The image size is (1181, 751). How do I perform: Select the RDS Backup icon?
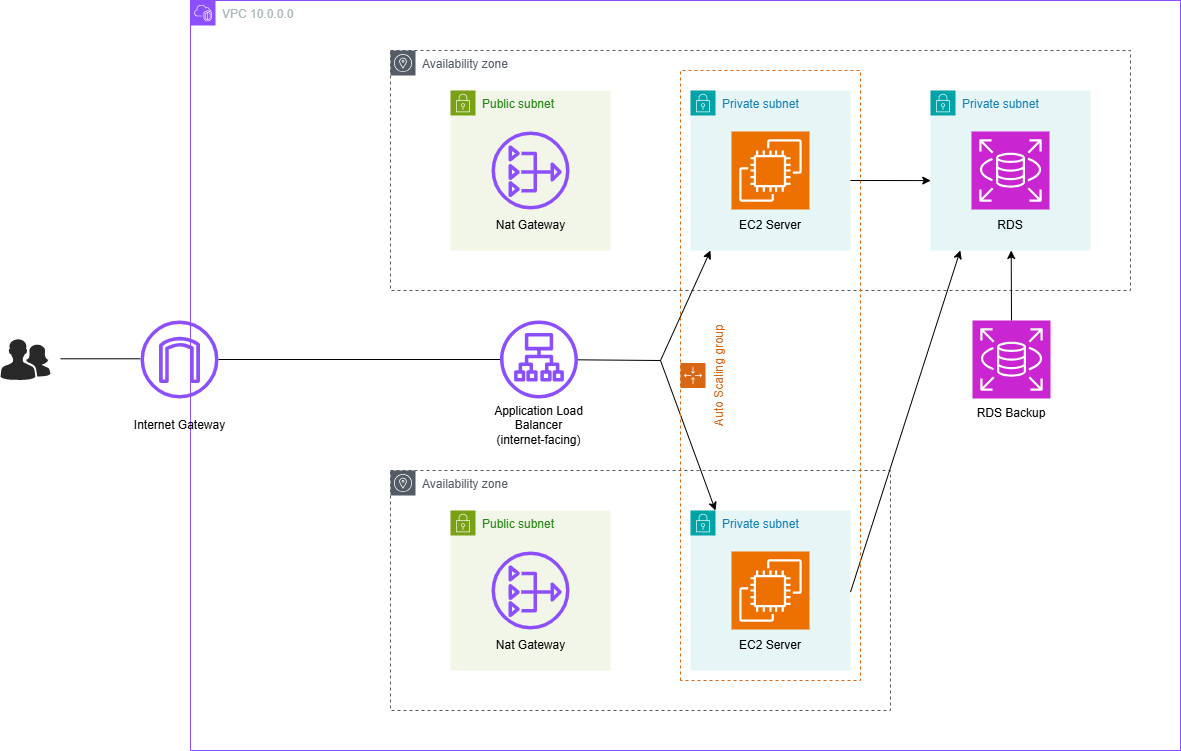1011,359
